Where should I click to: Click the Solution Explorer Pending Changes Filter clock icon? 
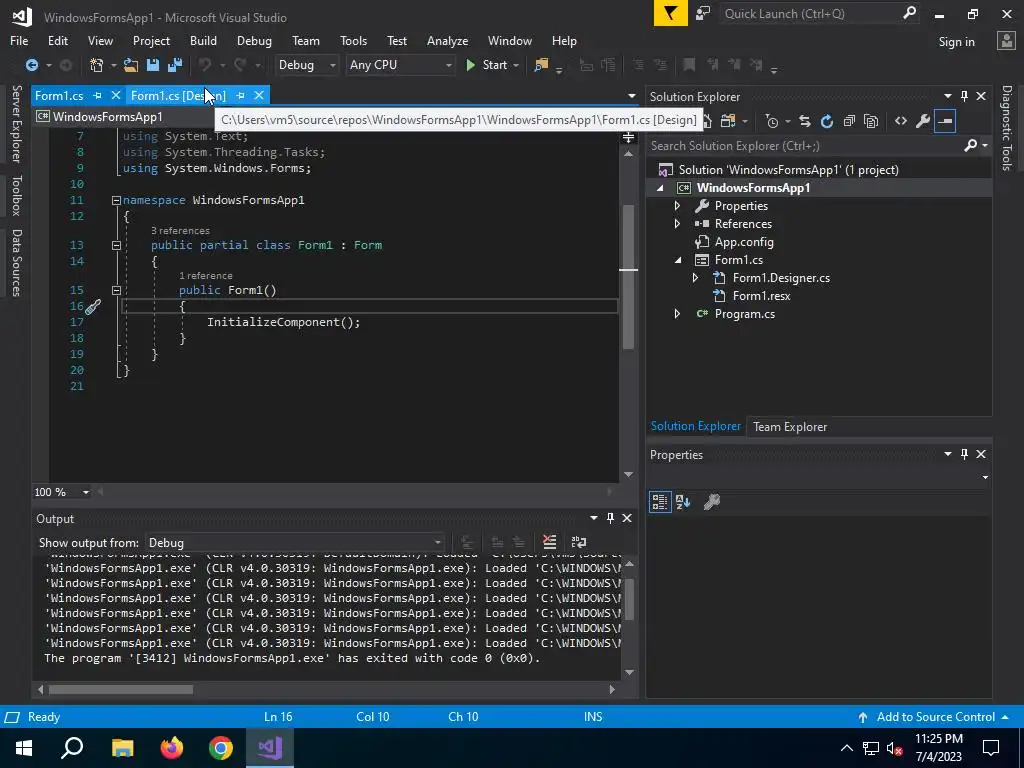(x=772, y=121)
